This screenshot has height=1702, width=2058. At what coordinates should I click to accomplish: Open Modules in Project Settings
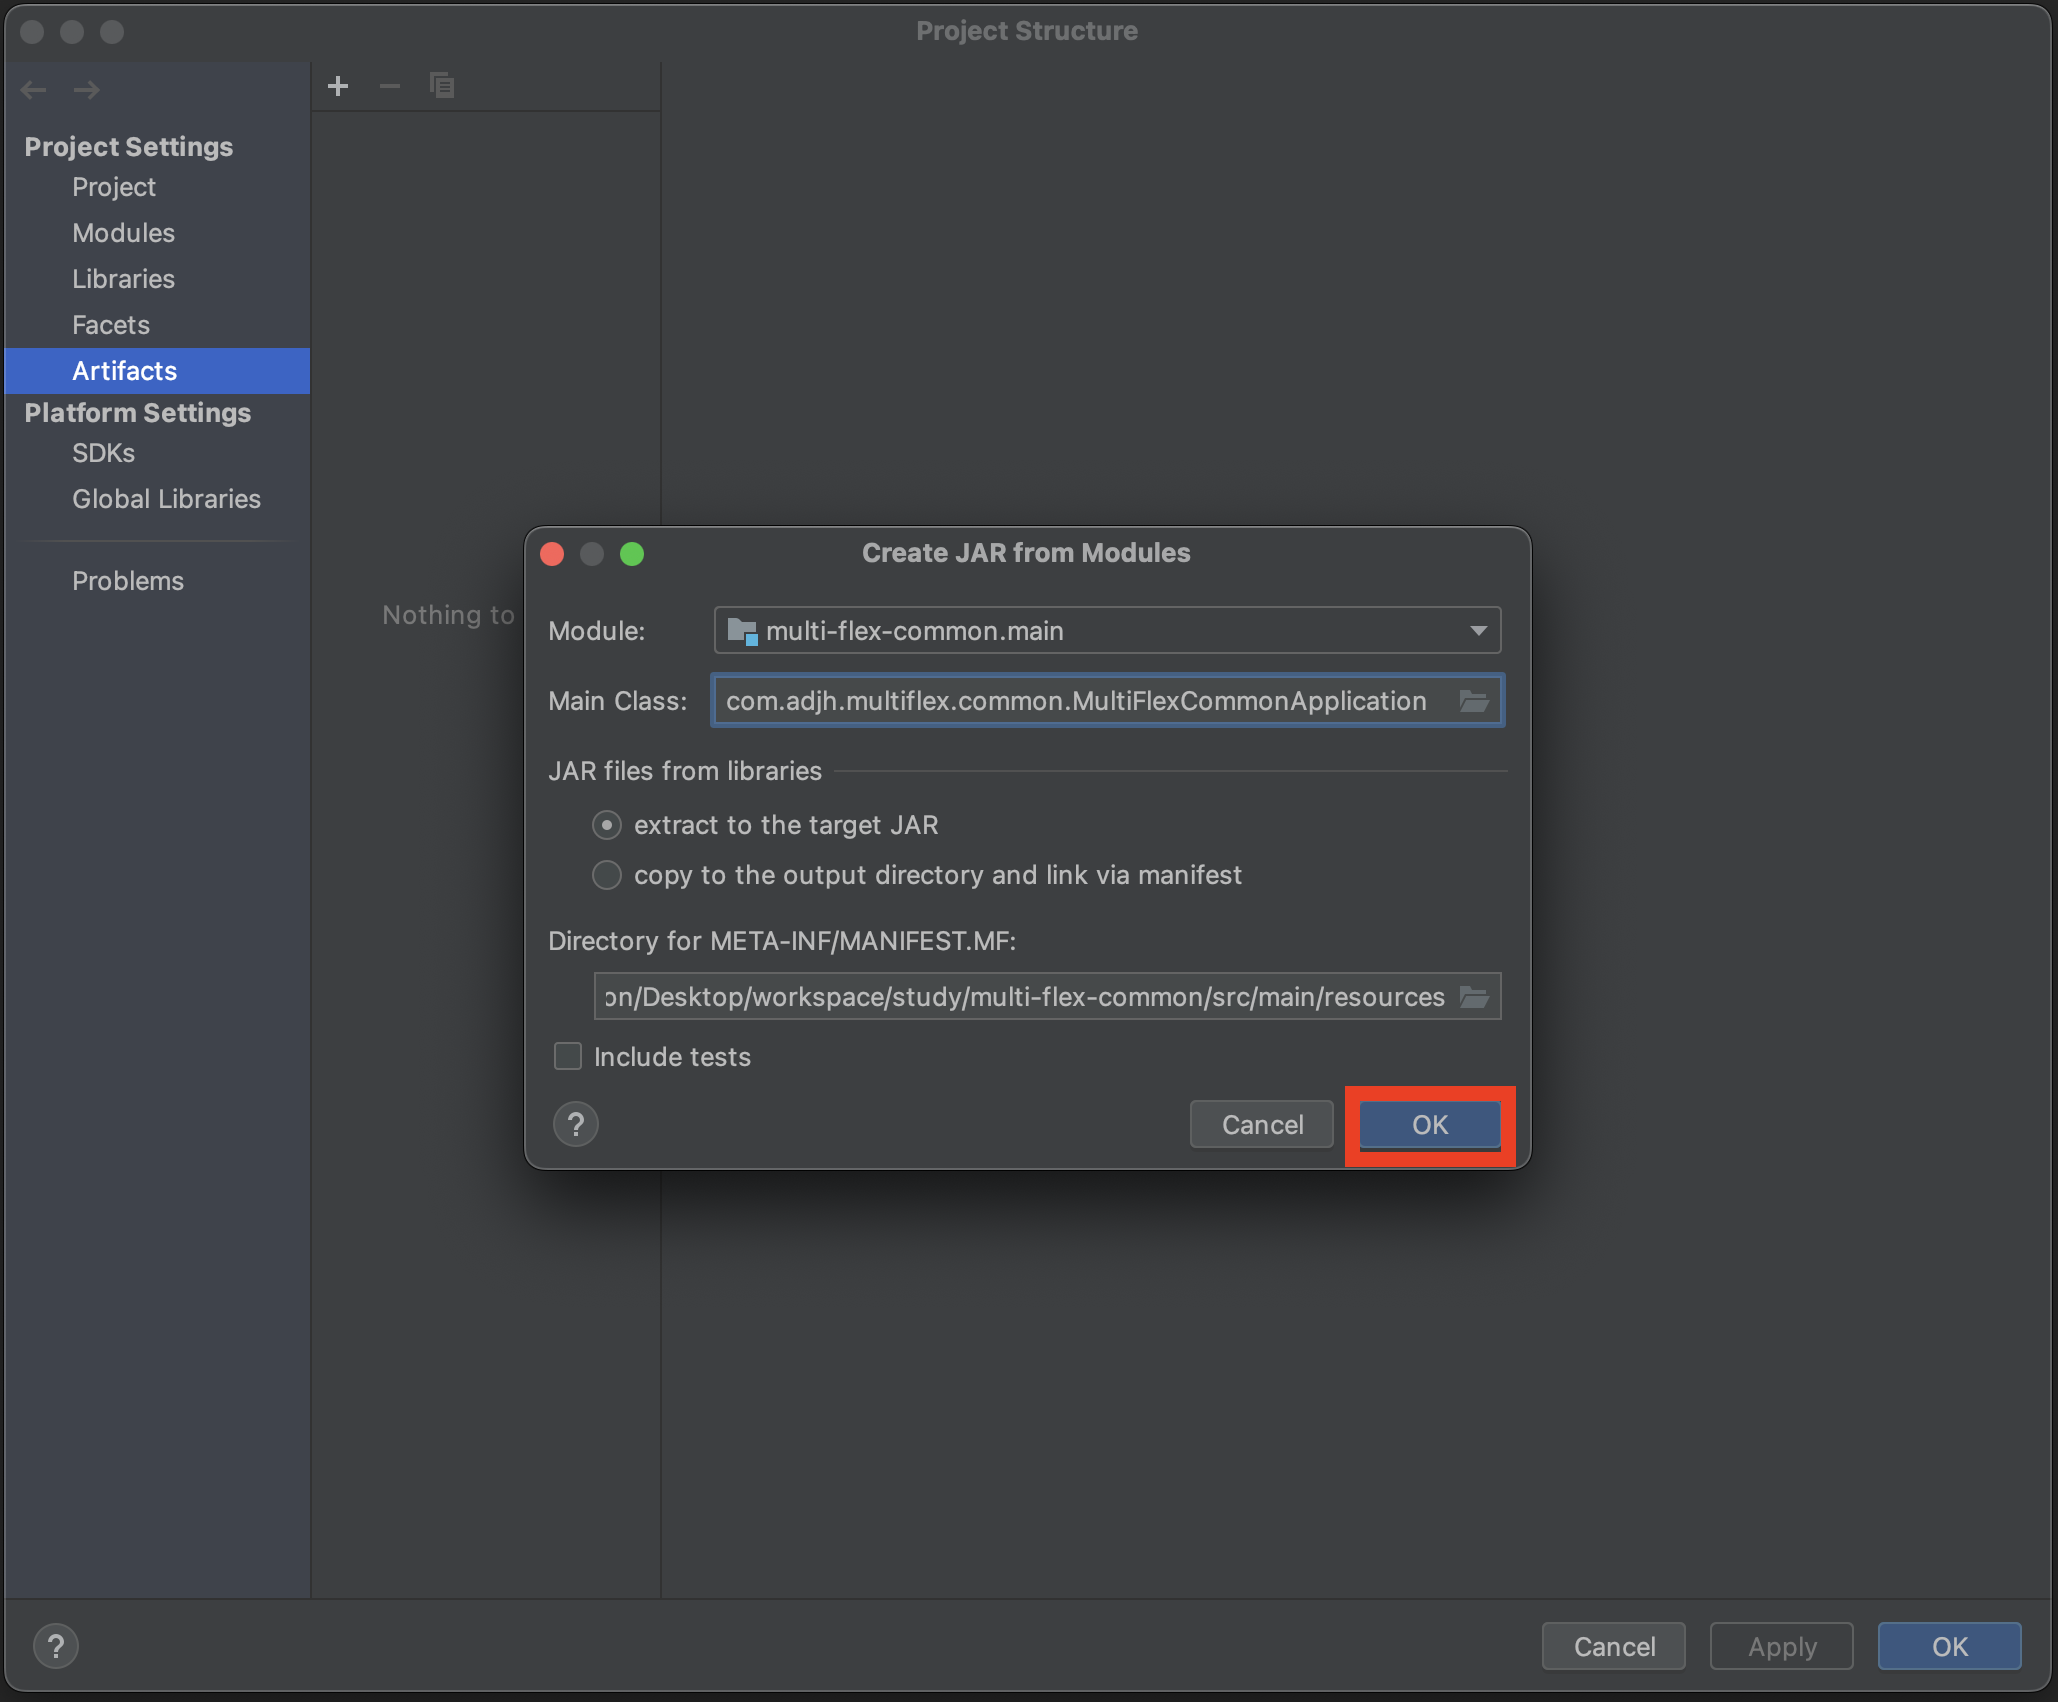(123, 233)
